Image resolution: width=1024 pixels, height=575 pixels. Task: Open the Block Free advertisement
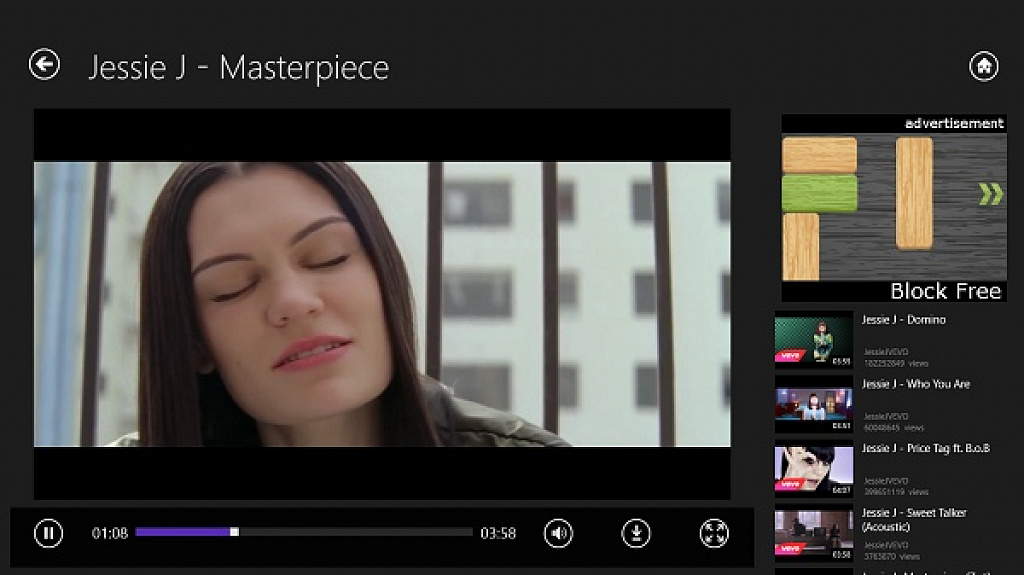[894, 208]
